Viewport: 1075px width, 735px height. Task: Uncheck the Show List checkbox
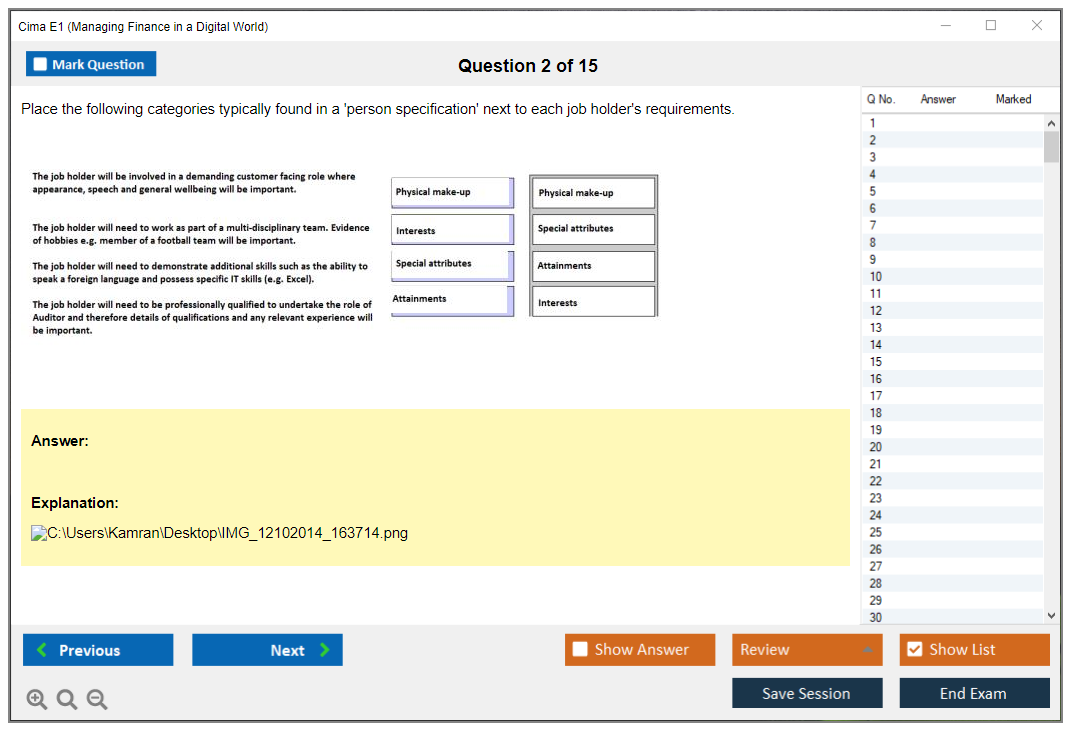click(x=914, y=650)
